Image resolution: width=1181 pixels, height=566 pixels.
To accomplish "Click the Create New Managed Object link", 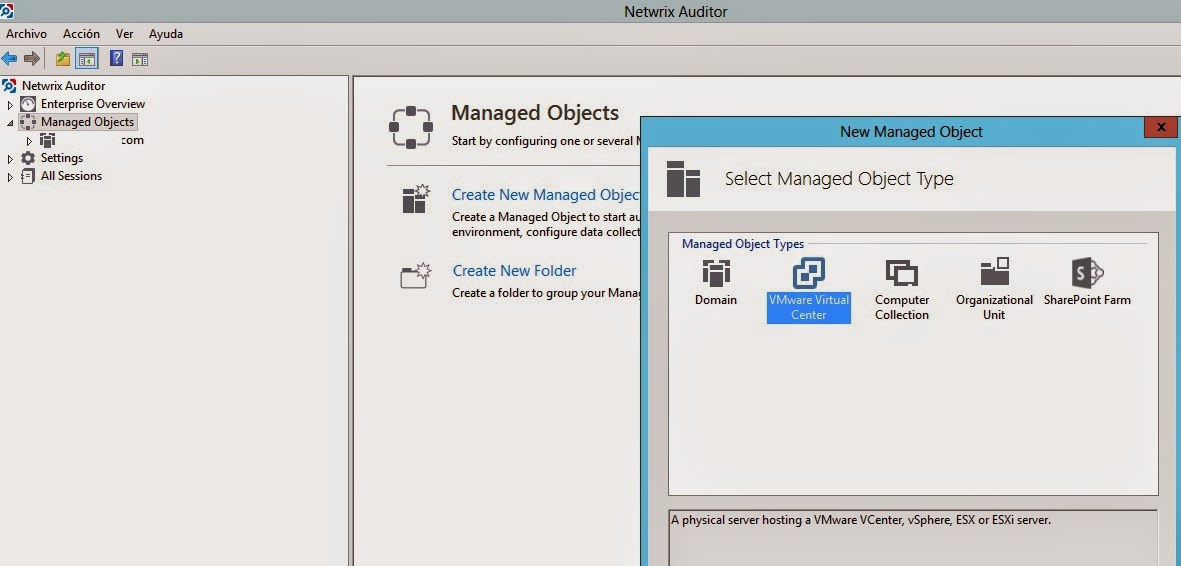I will (545, 195).
